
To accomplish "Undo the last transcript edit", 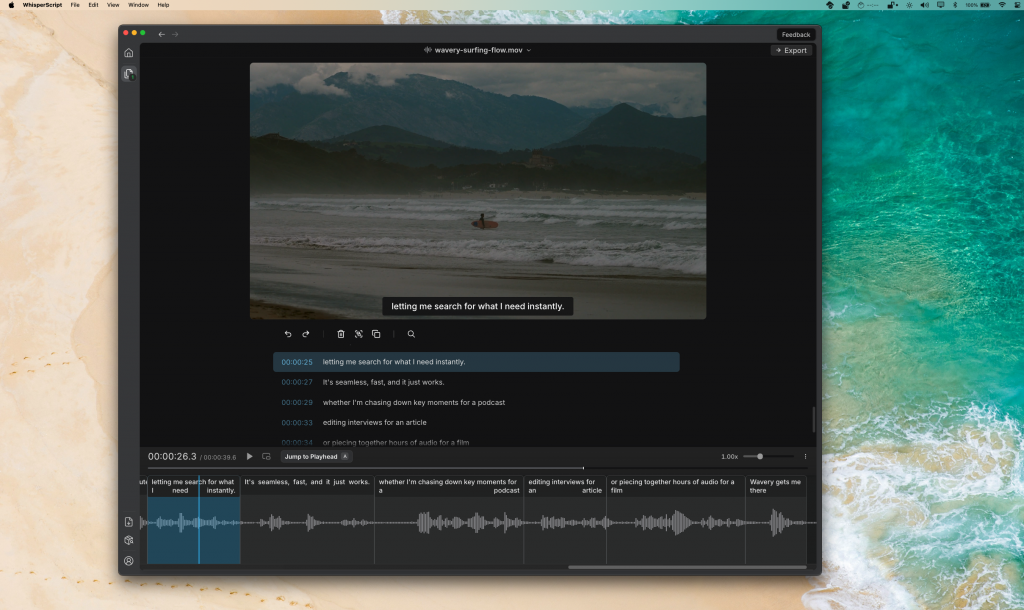I will pyautogui.click(x=288, y=334).
